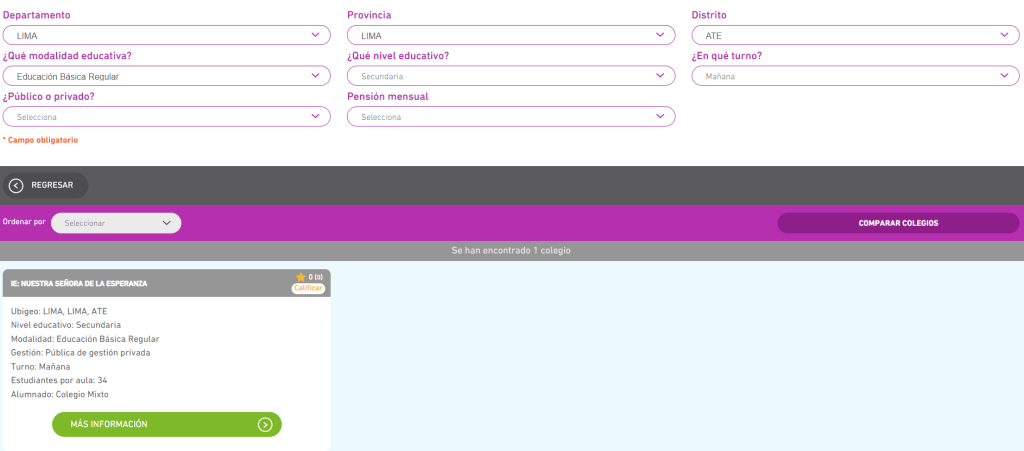1024x451 pixels.
Task: Open the Pensión mensual dropdown
Action: pos(510,117)
